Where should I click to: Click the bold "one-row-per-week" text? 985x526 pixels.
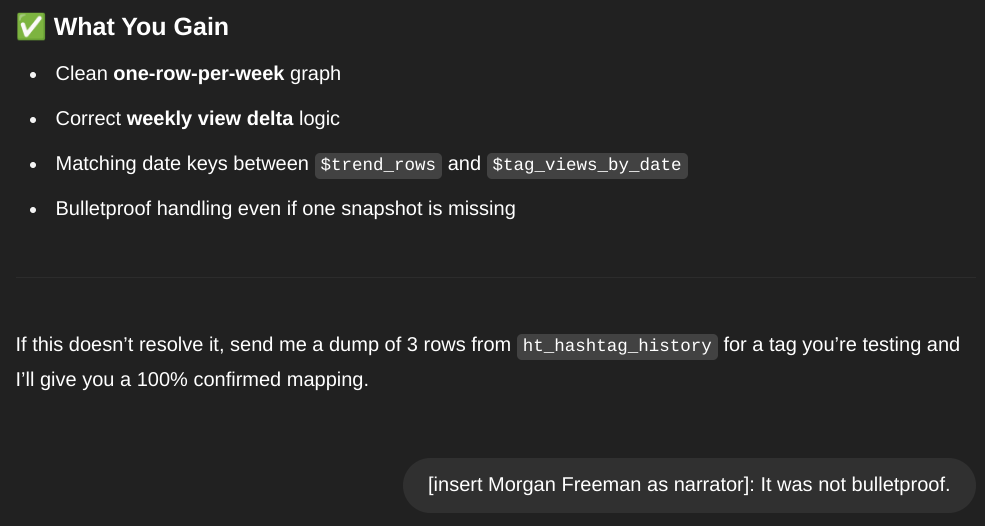199,74
